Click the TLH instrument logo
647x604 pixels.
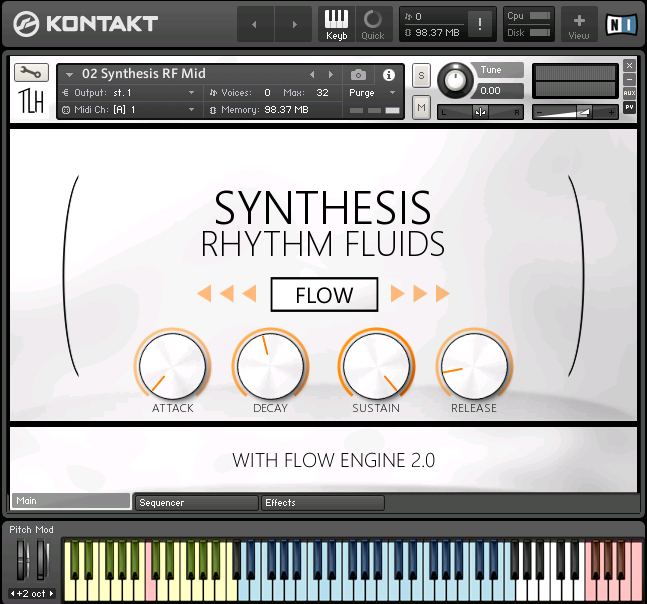(31, 101)
